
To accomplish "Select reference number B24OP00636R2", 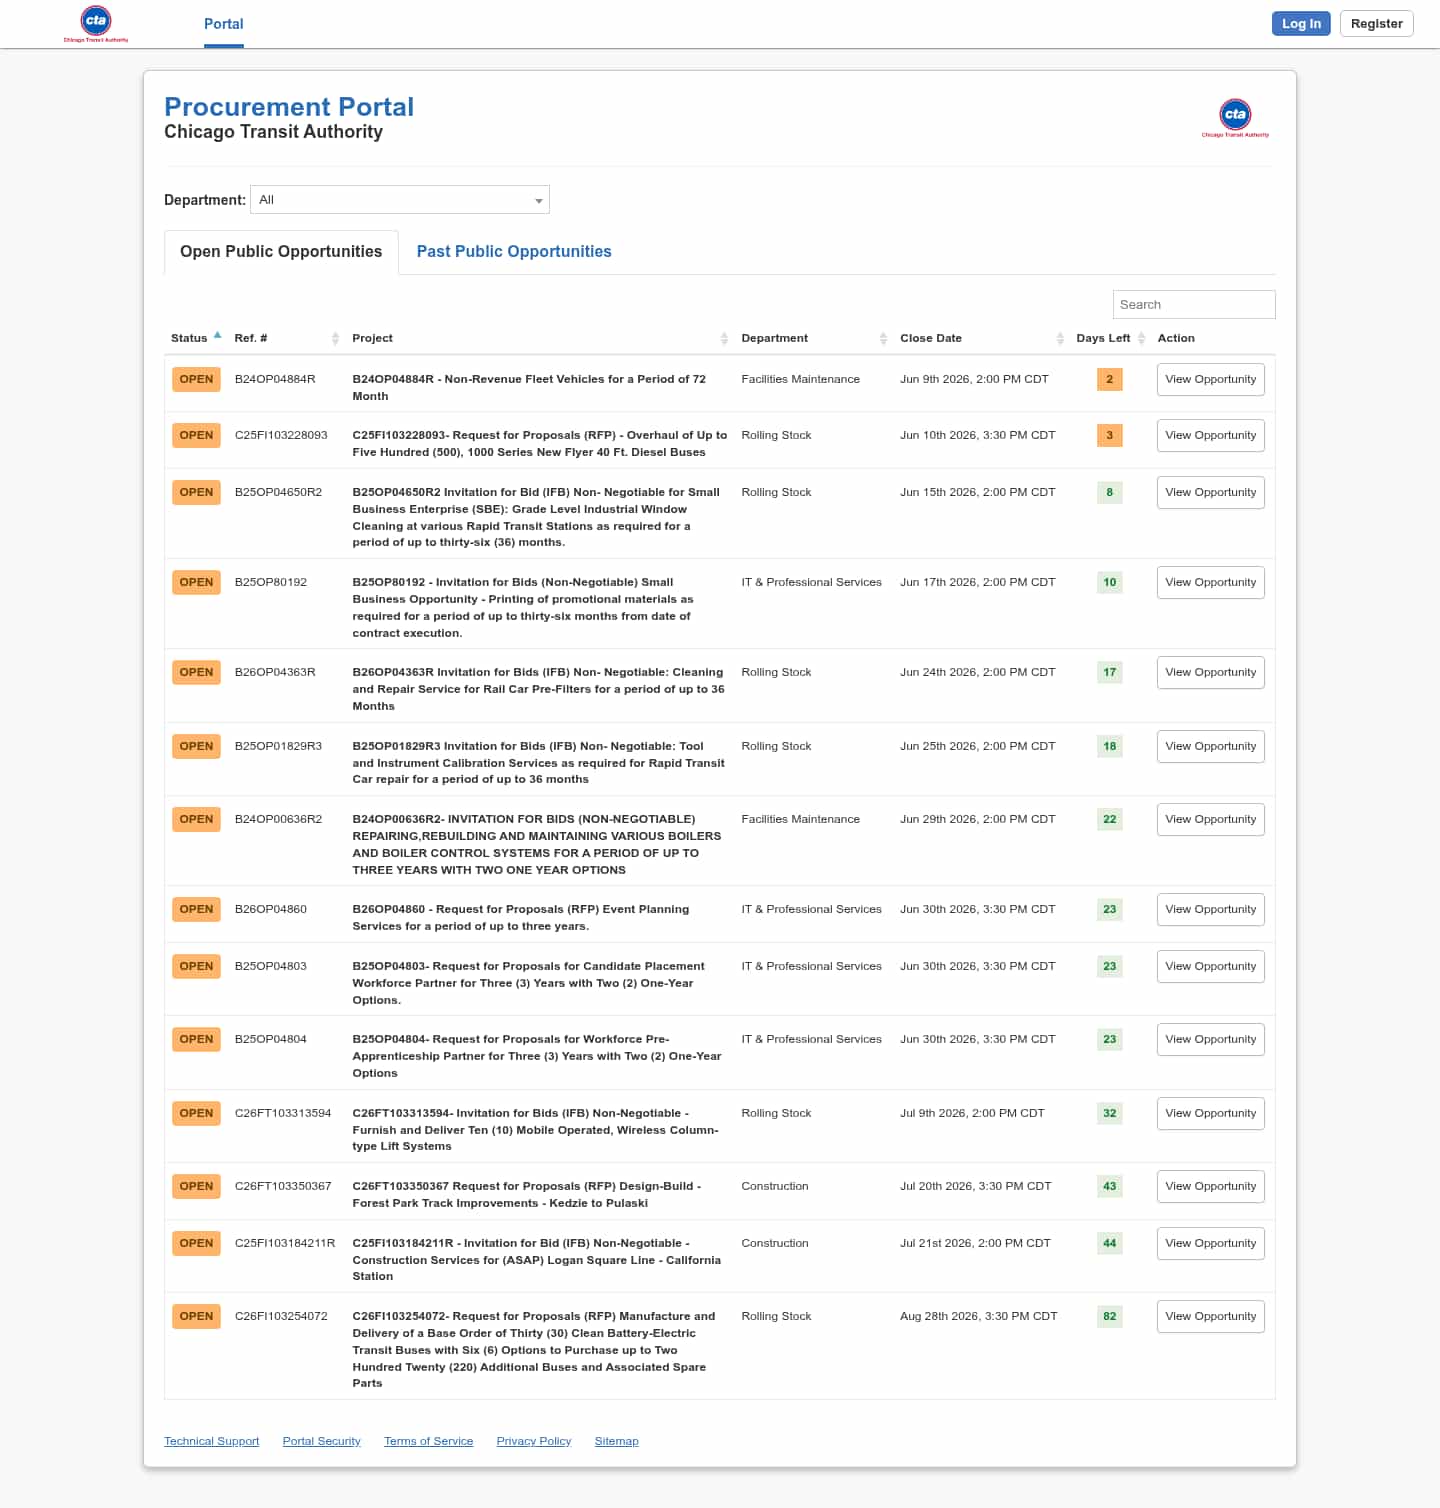I will click(278, 820).
